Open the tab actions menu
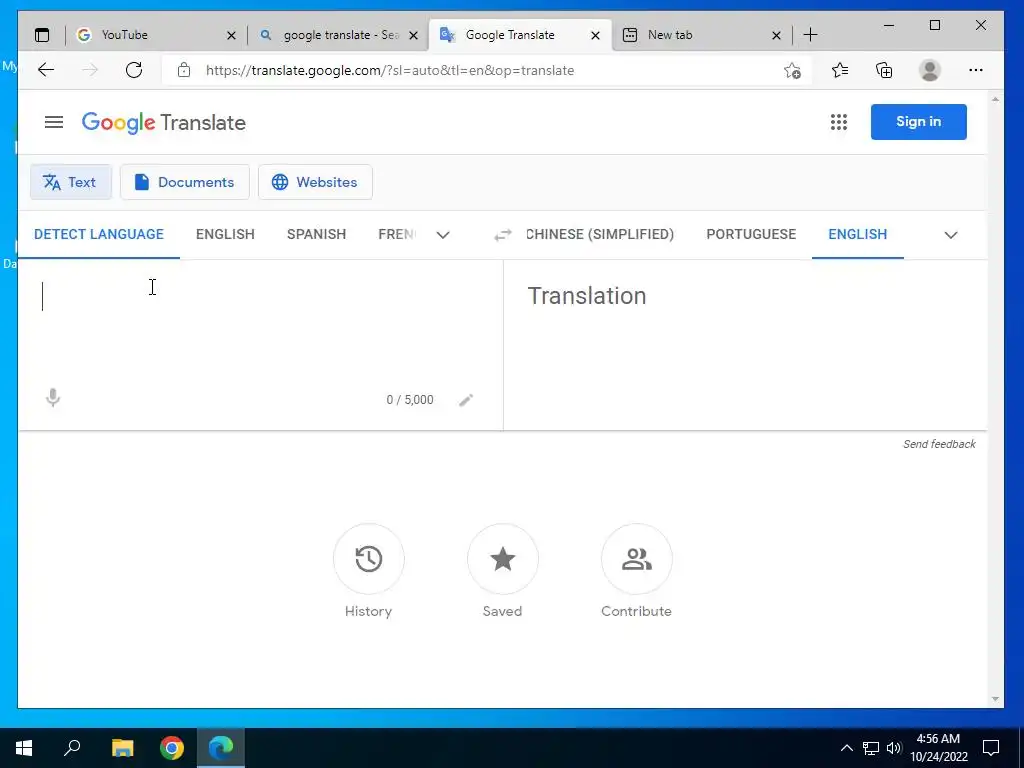1024x768 pixels. (42, 35)
